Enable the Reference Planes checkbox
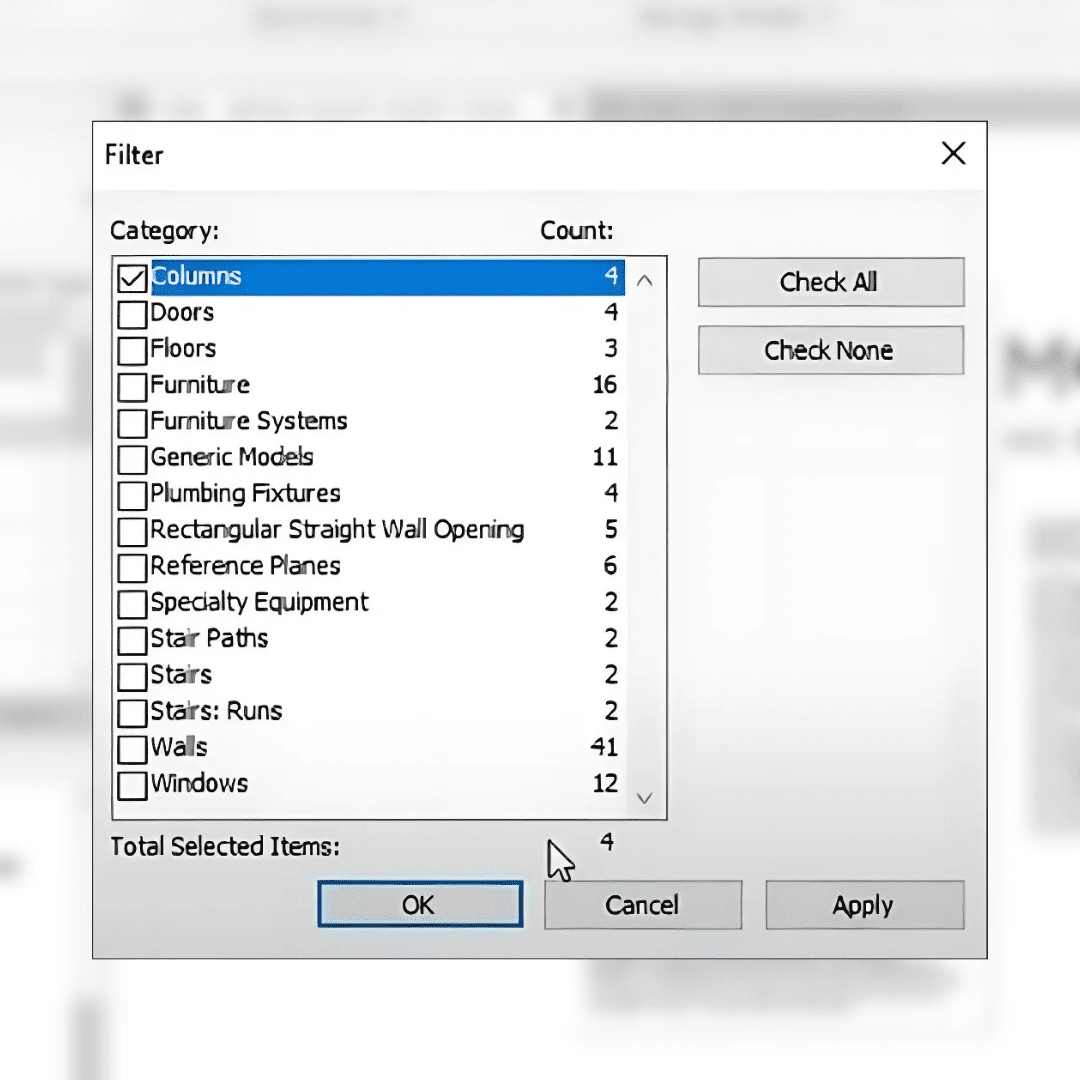The height and width of the screenshot is (1080, 1080). tap(132, 568)
